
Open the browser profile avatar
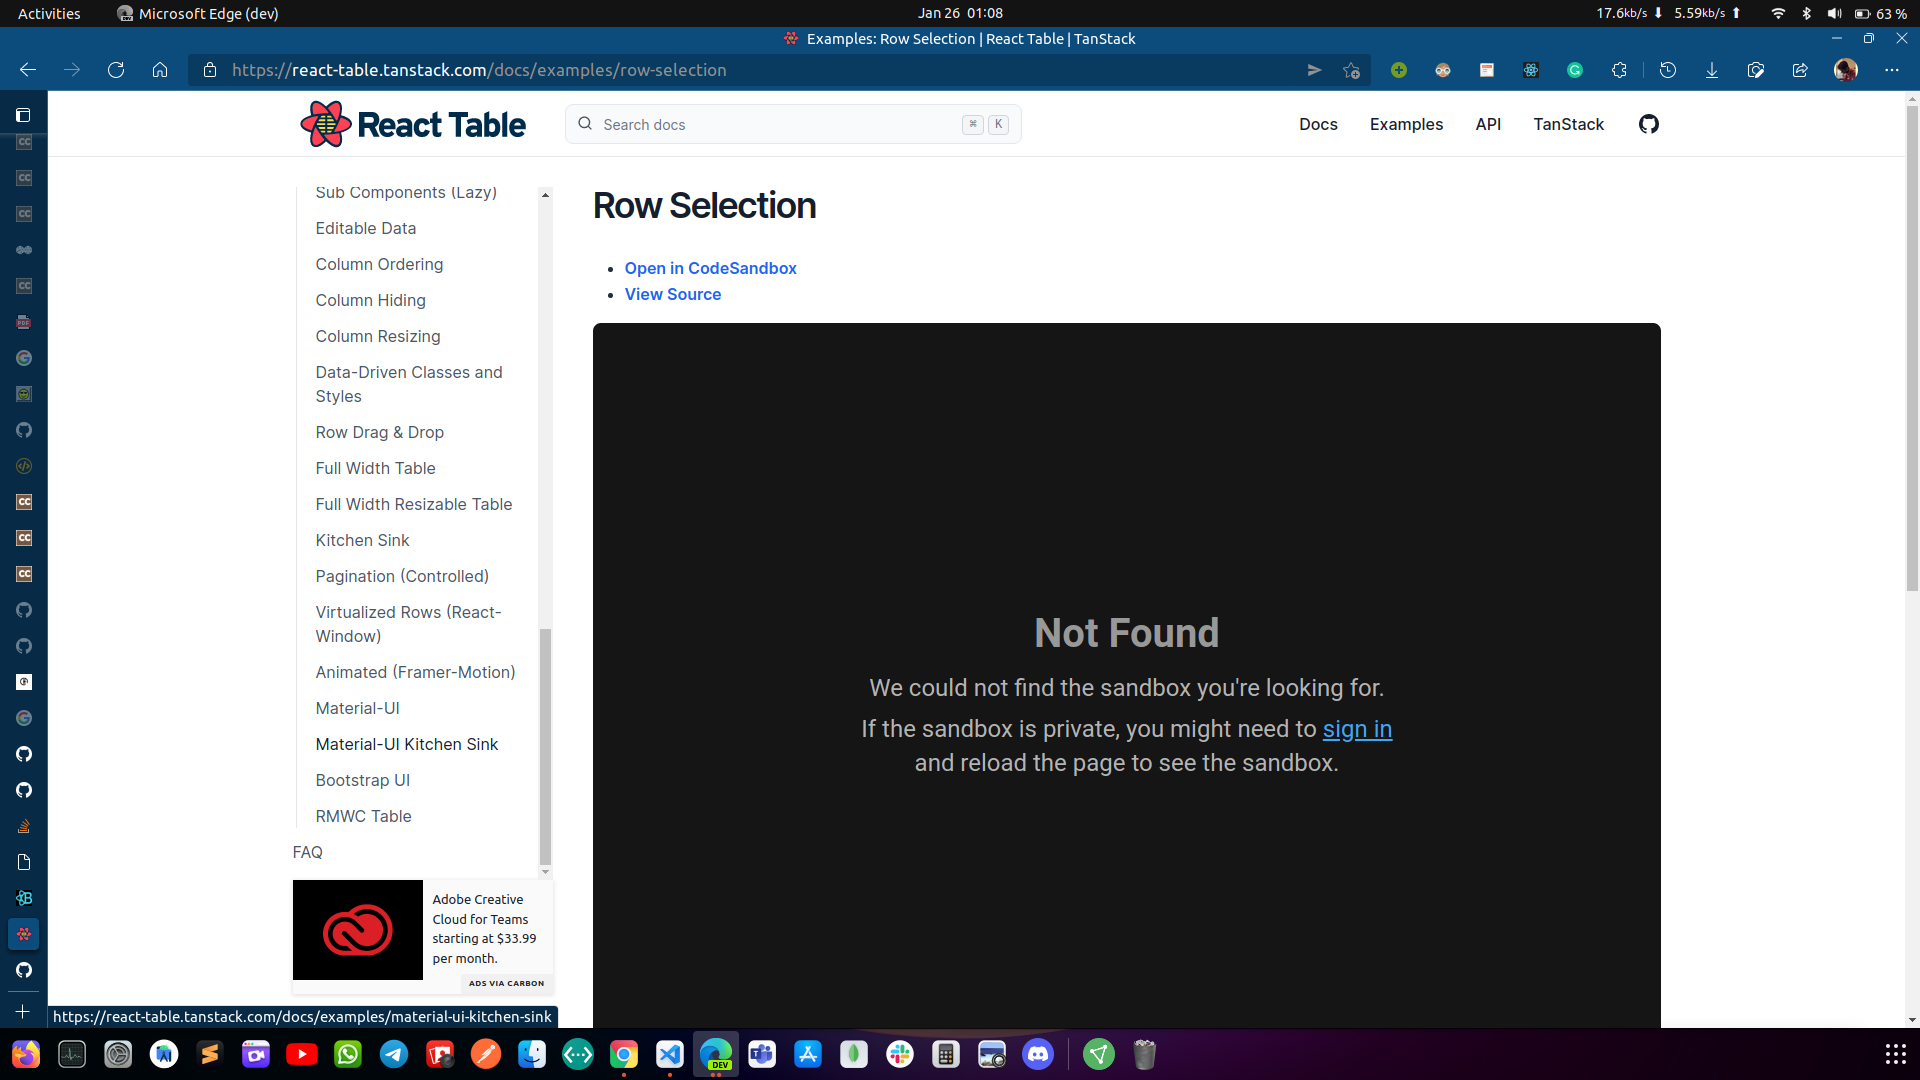click(x=1847, y=70)
